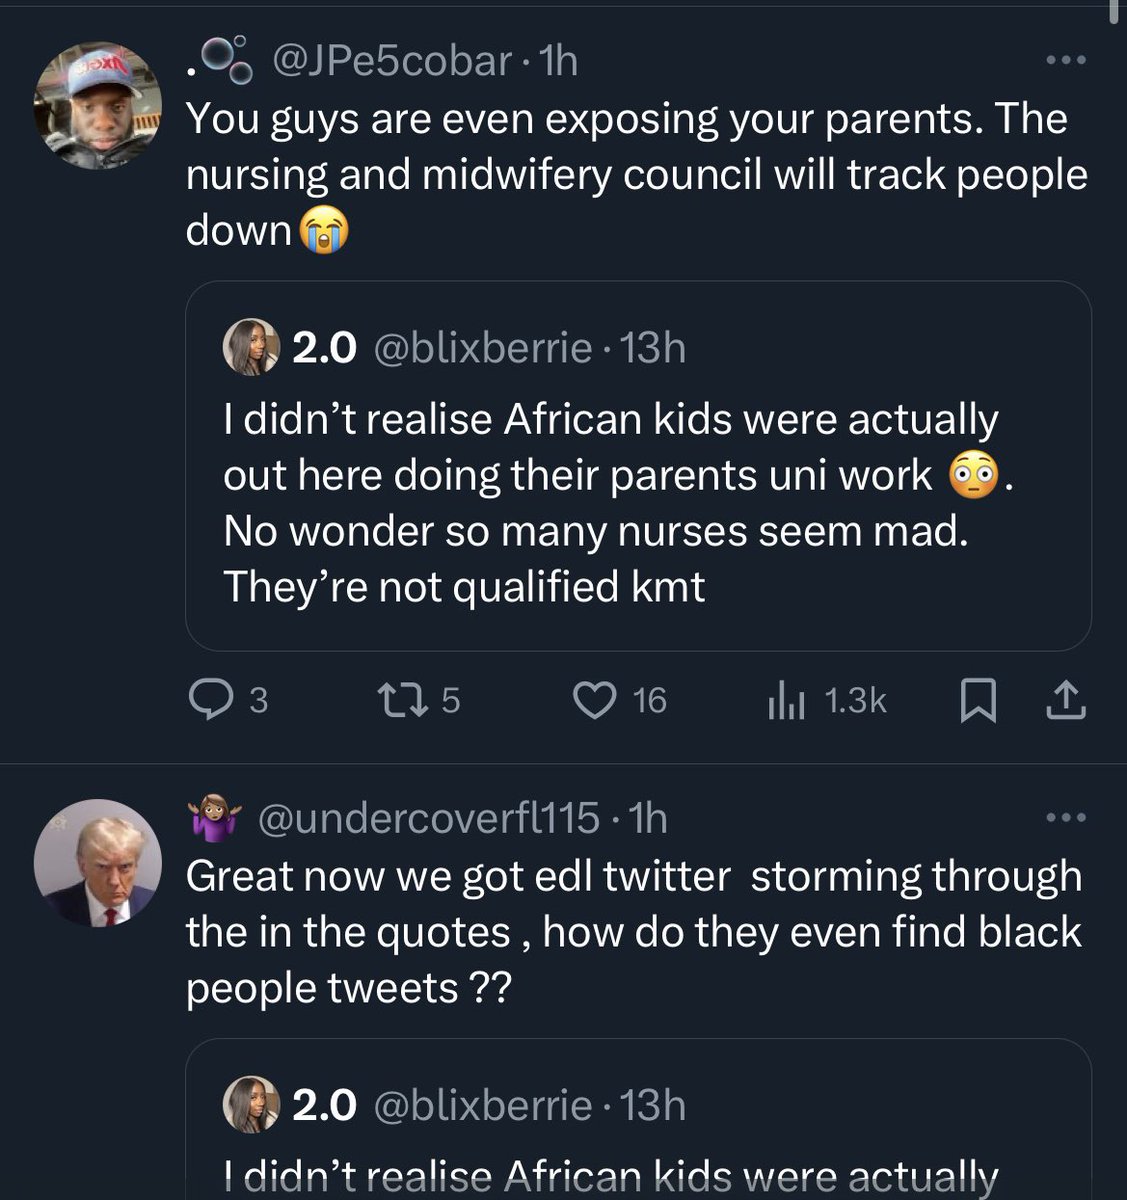The image size is (1127, 1200).
Task: Open more options for @JPe5cobar tweet
Action: 1065,61
